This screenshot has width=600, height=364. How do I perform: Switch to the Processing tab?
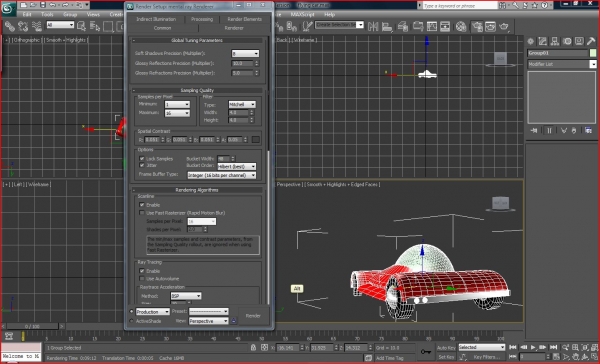coord(202,19)
